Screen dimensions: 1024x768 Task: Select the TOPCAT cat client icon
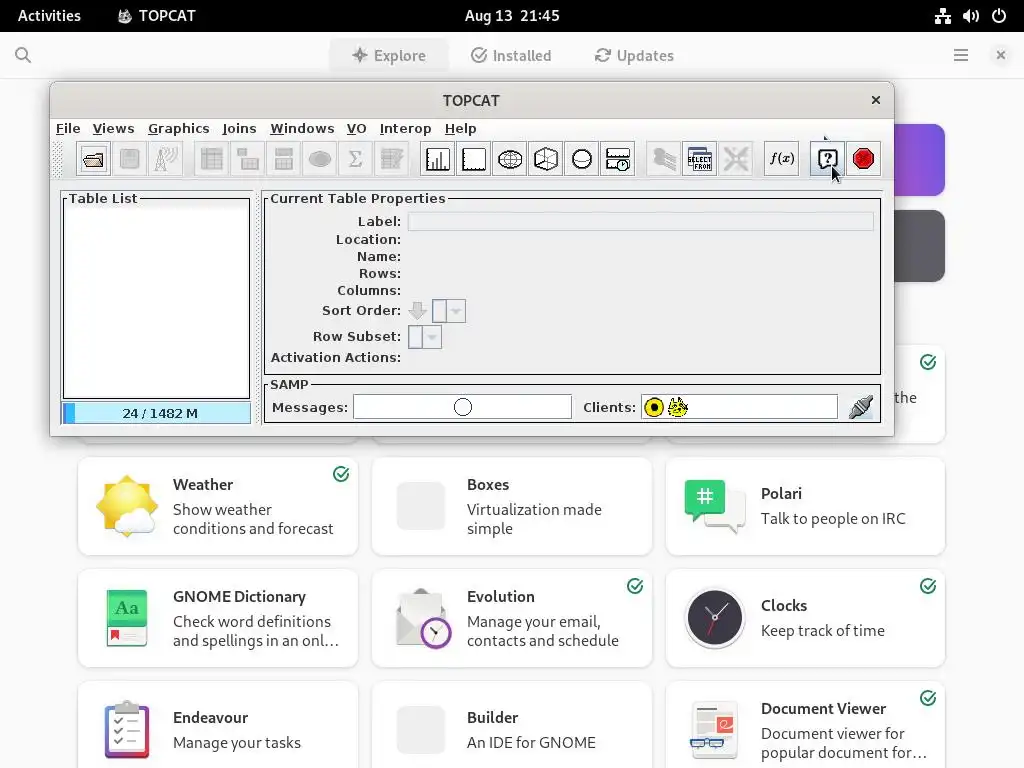coord(678,408)
